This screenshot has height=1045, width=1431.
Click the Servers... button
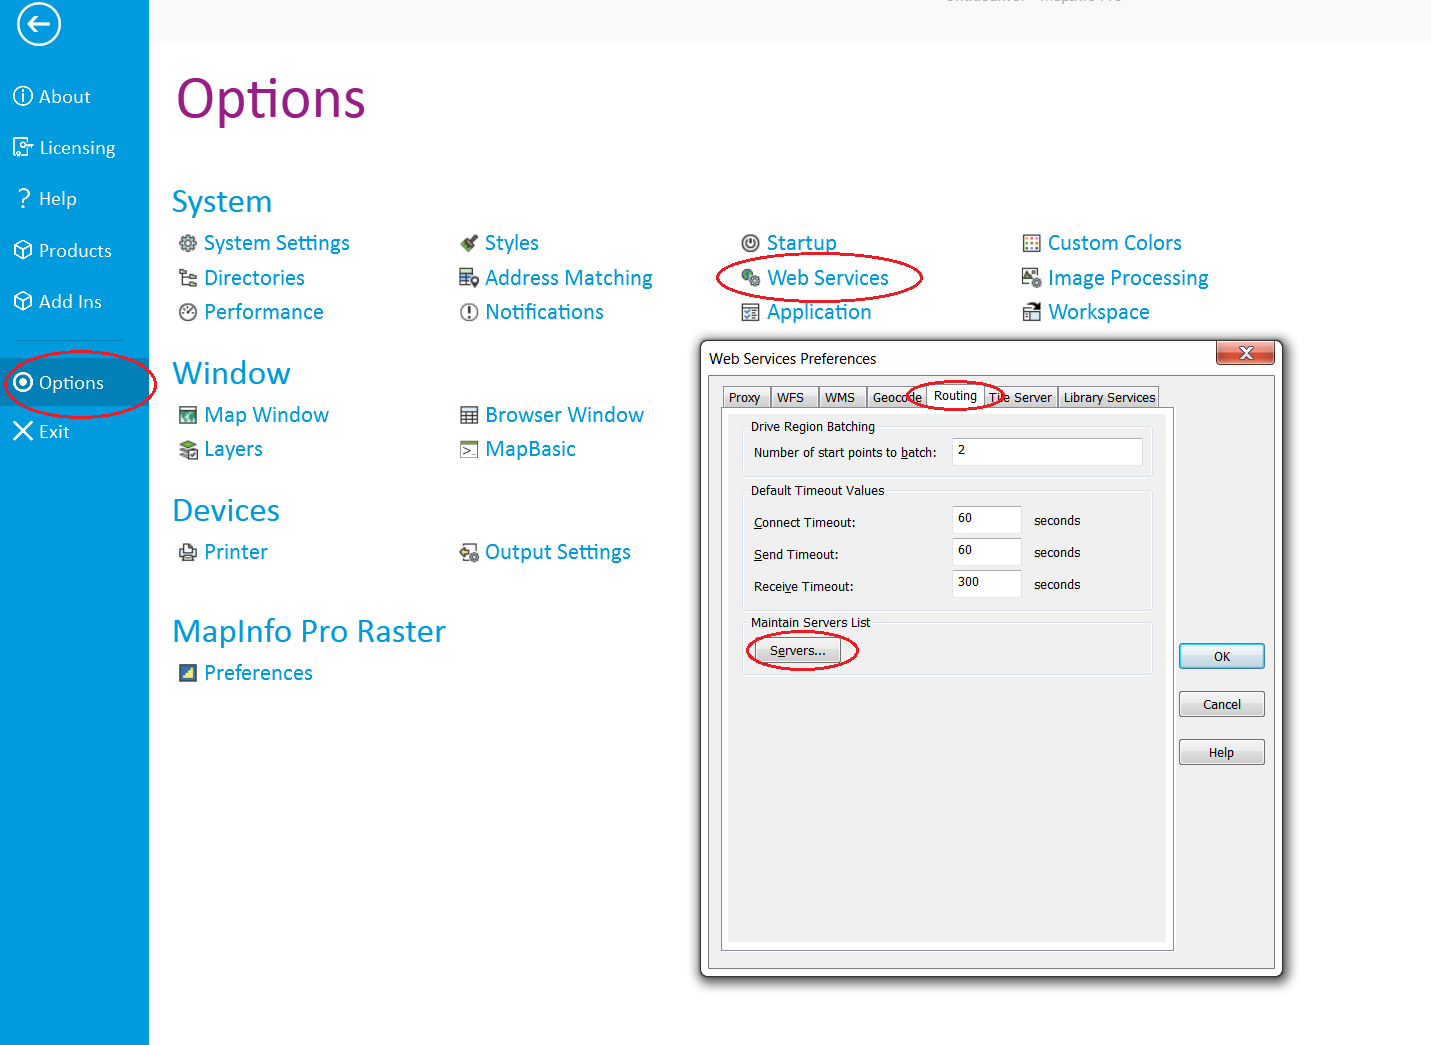(x=798, y=651)
